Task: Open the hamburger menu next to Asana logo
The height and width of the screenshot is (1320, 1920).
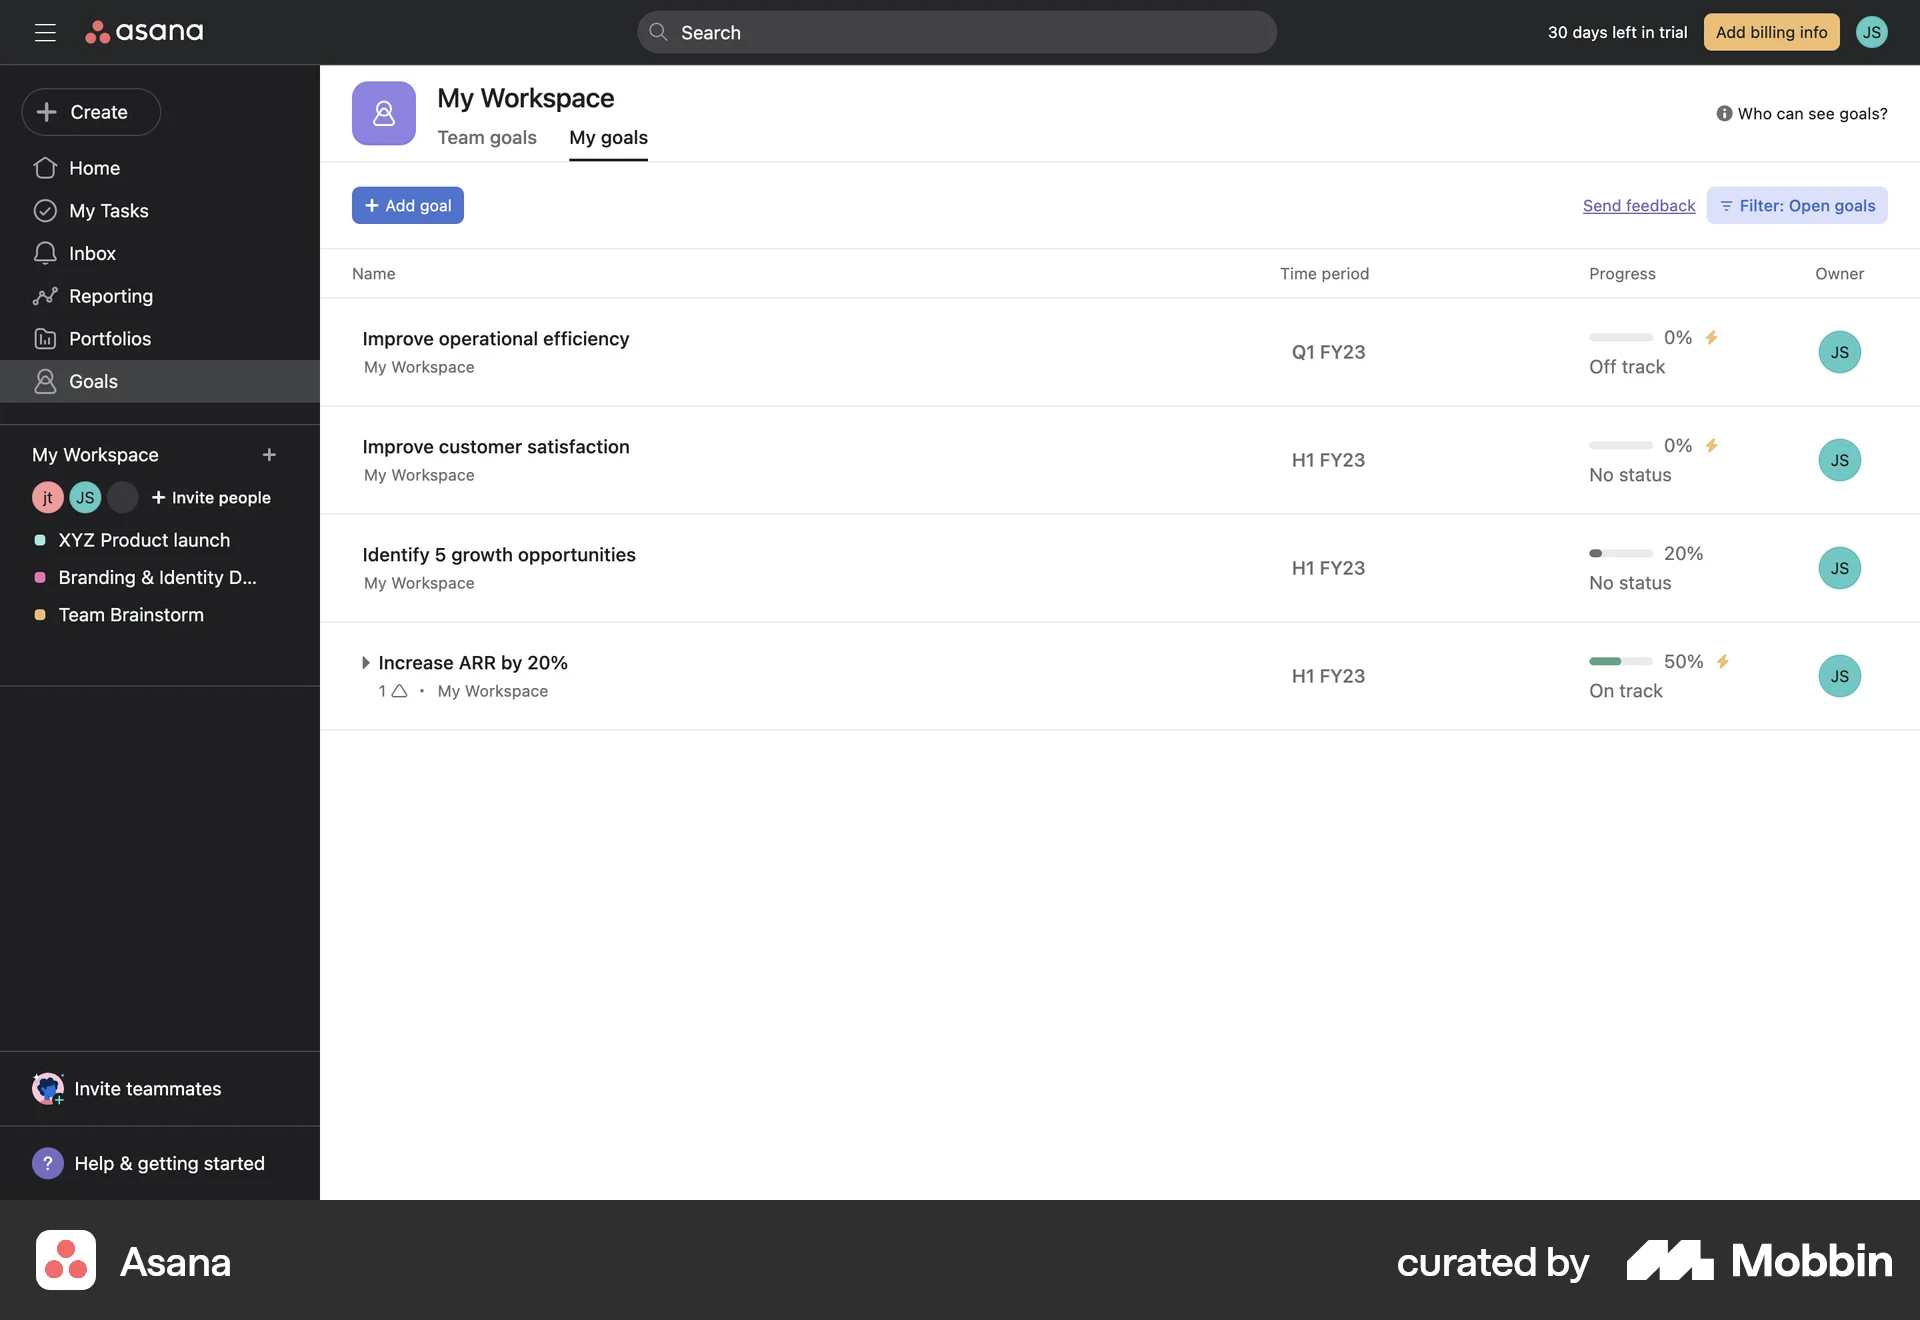Action: pyautogui.click(x=45, y=32)
